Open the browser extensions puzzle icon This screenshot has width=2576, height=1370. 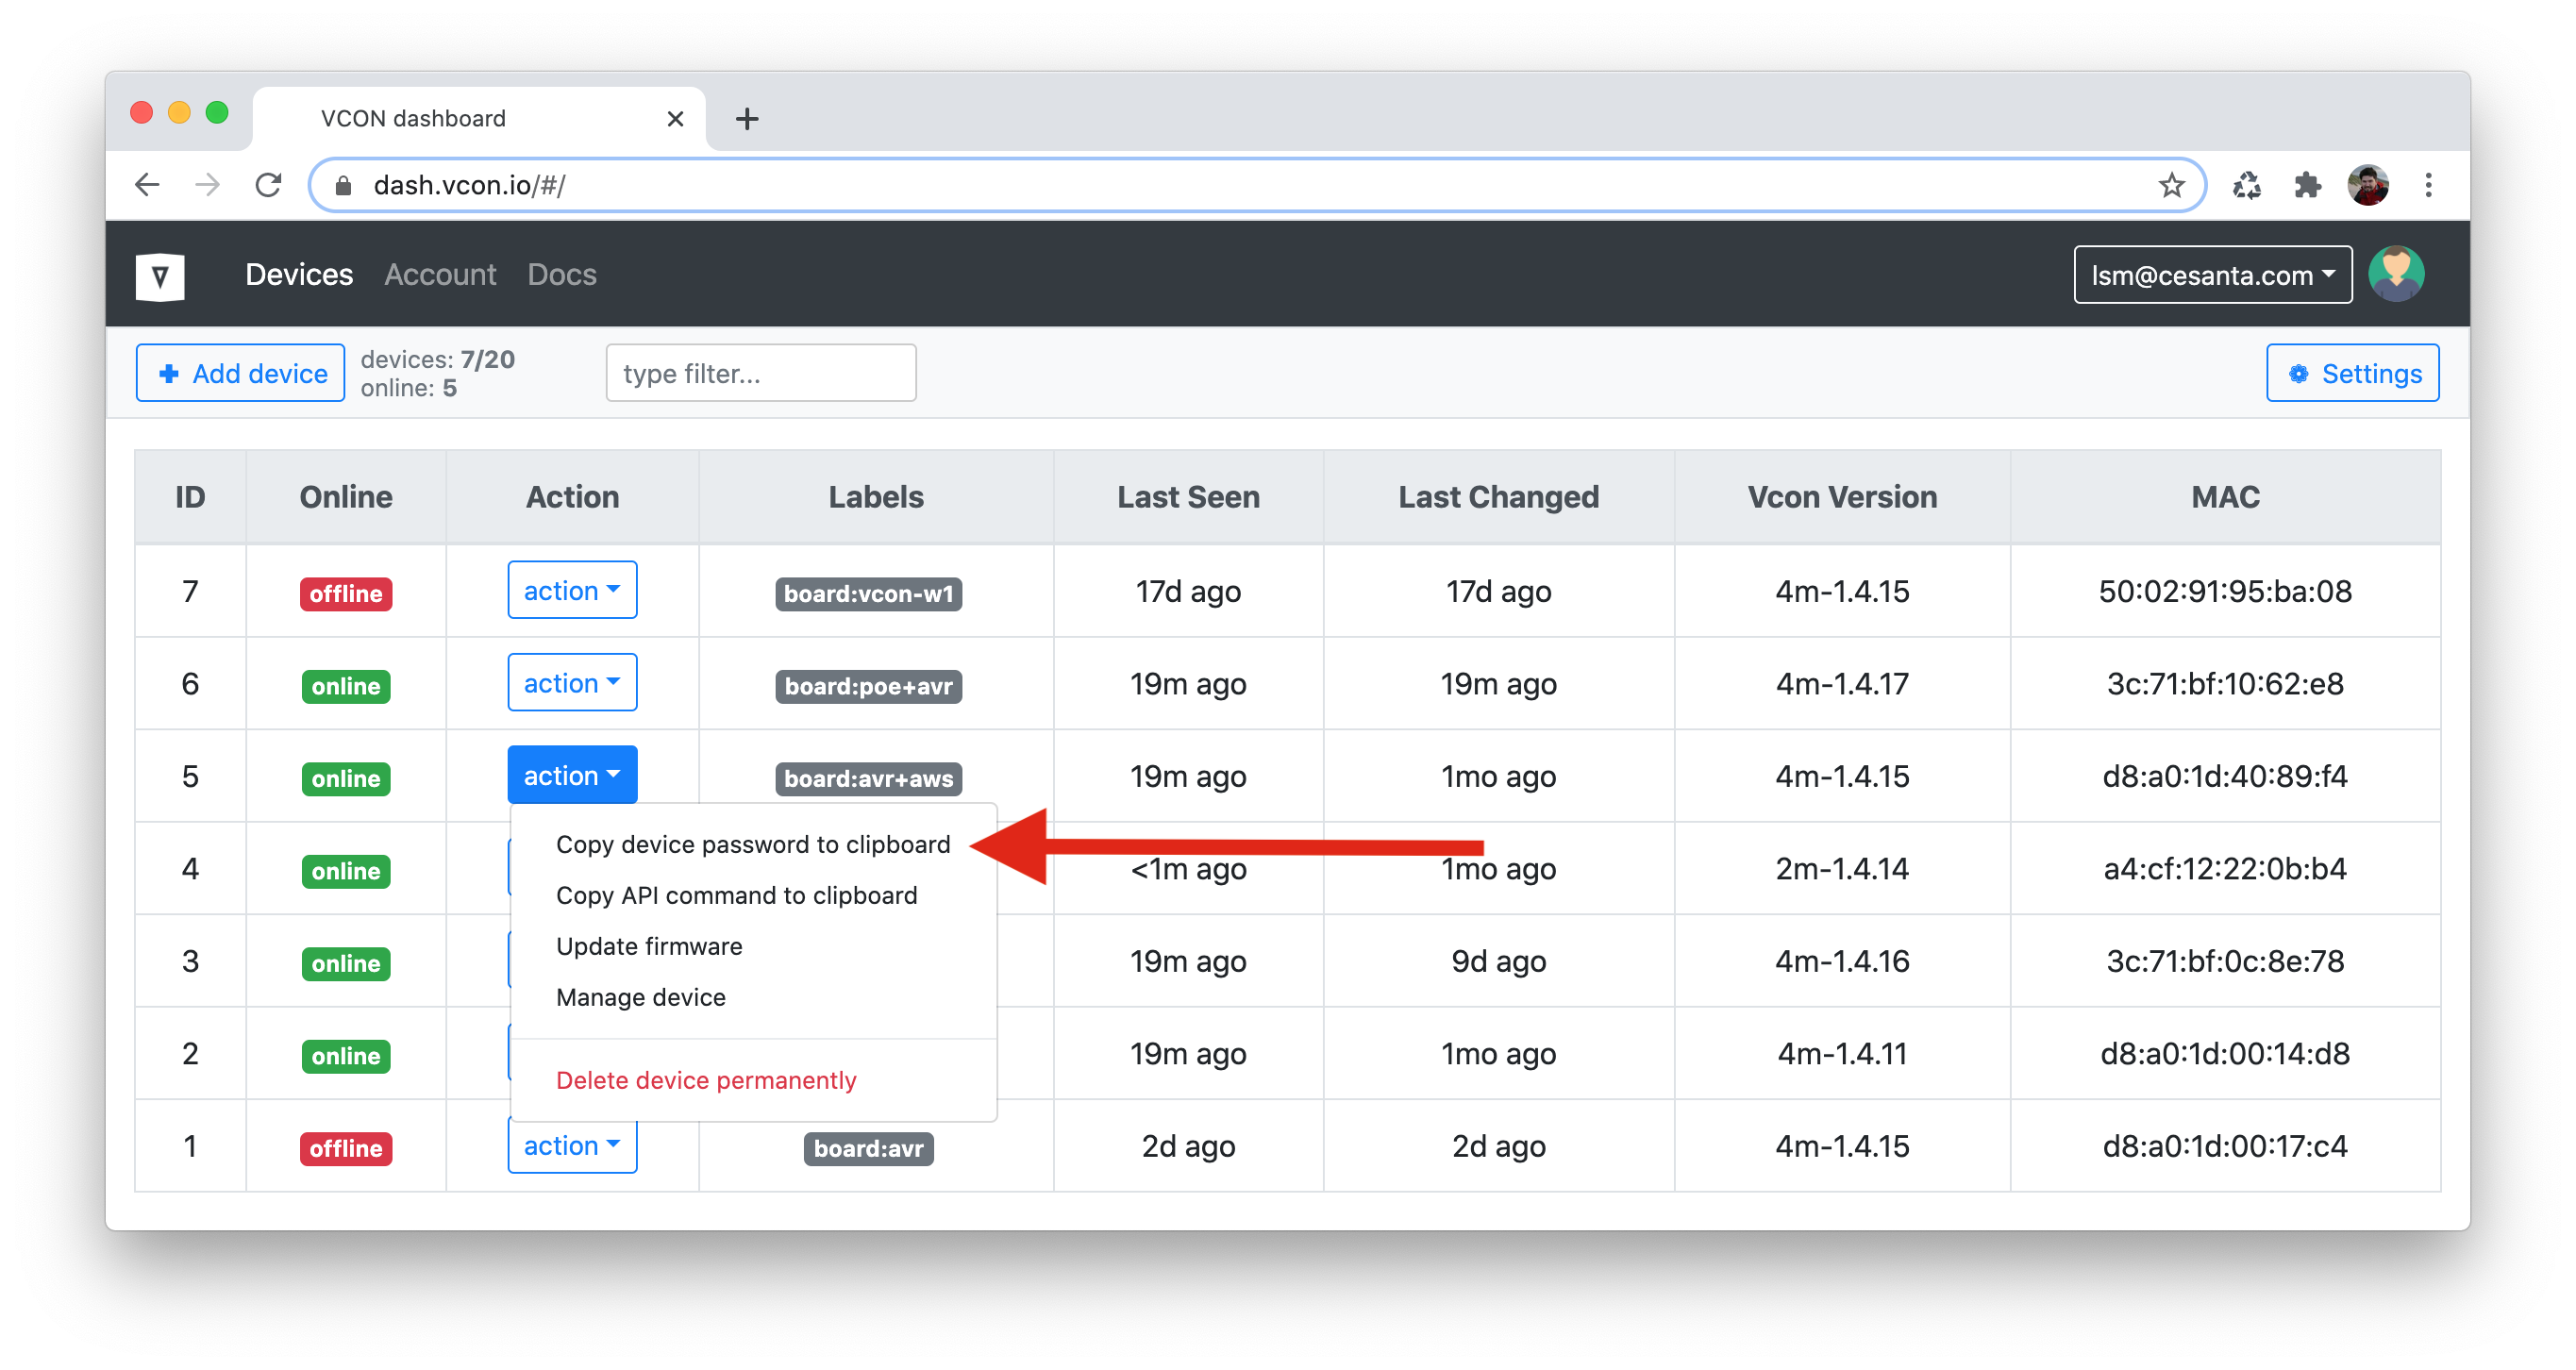(2309, 184)
